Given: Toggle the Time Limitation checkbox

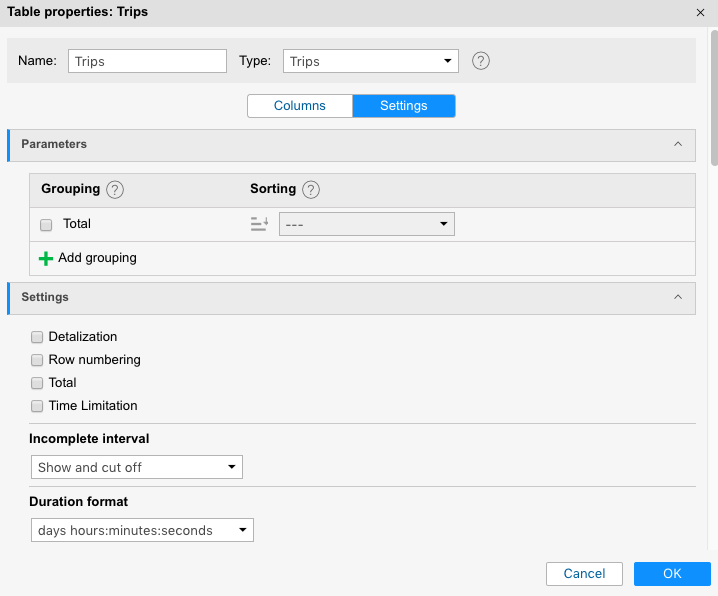Looking at the screenshot, I should coord(38,406).
